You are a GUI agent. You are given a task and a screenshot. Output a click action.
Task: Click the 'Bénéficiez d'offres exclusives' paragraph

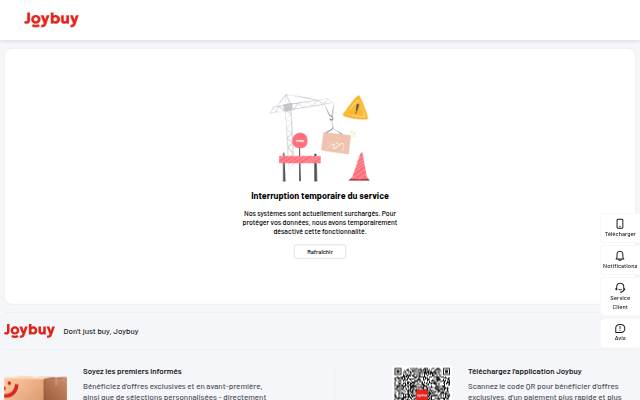[175, 391]
